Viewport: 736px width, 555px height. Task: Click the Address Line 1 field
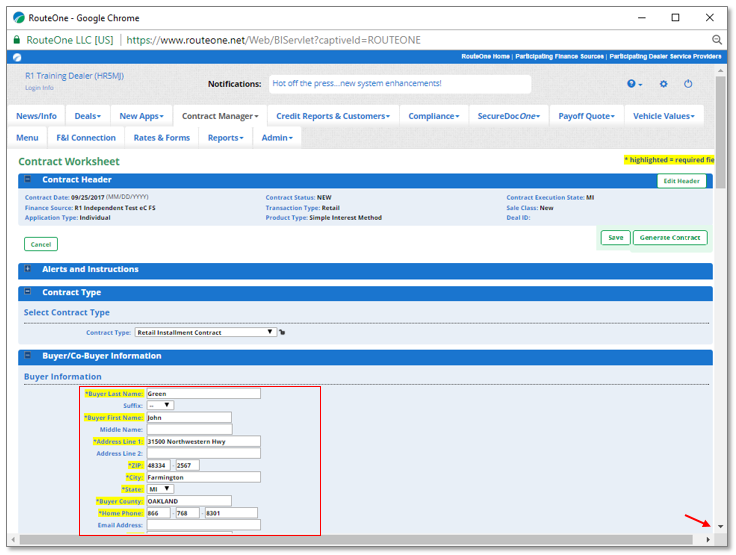click(203, 441)
